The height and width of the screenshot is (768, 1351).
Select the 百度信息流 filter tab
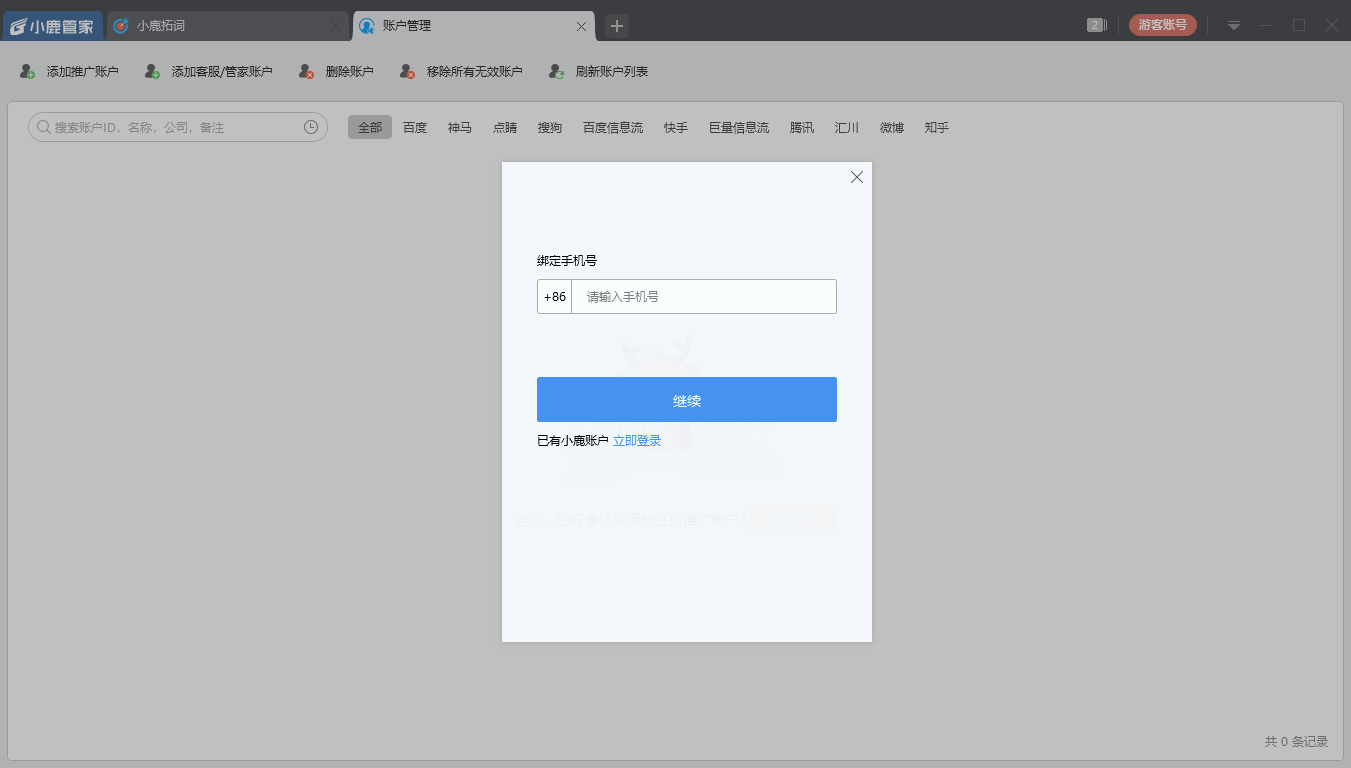click(613, 128)
